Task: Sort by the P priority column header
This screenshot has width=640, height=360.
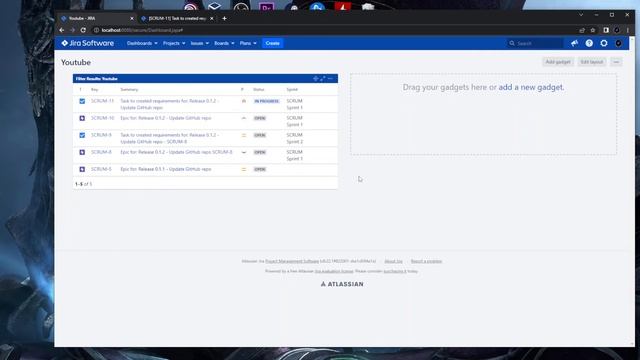Action: coord(242,89)
